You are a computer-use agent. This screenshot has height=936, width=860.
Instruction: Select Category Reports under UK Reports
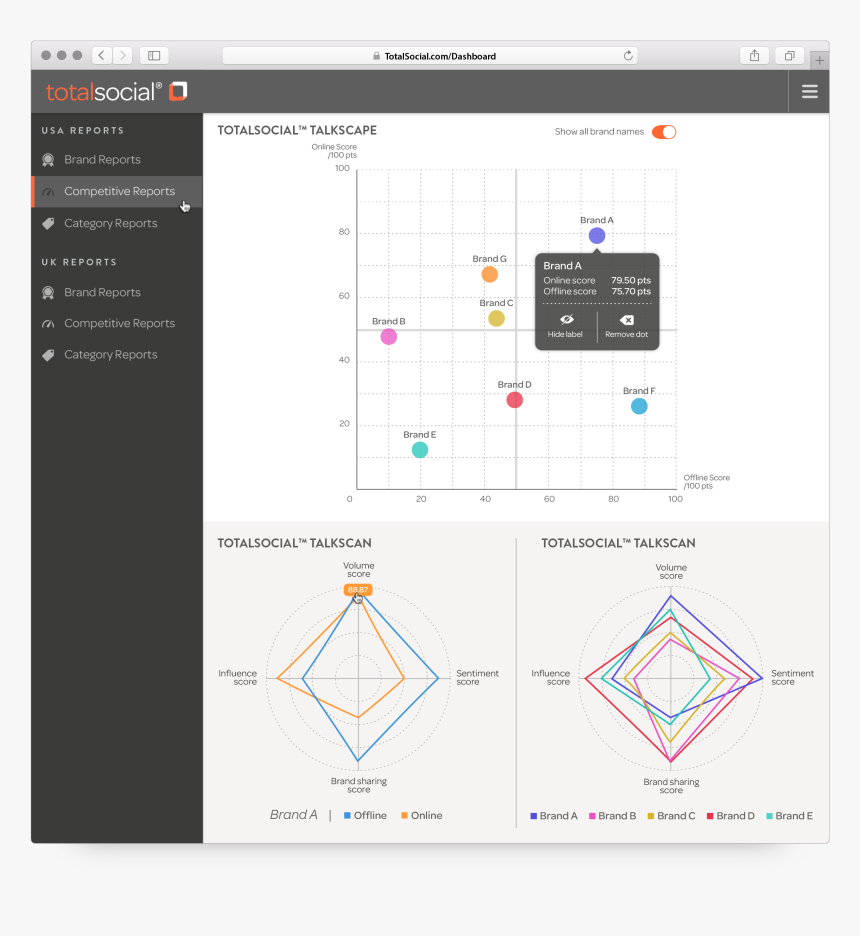click(x=110, y=354)
